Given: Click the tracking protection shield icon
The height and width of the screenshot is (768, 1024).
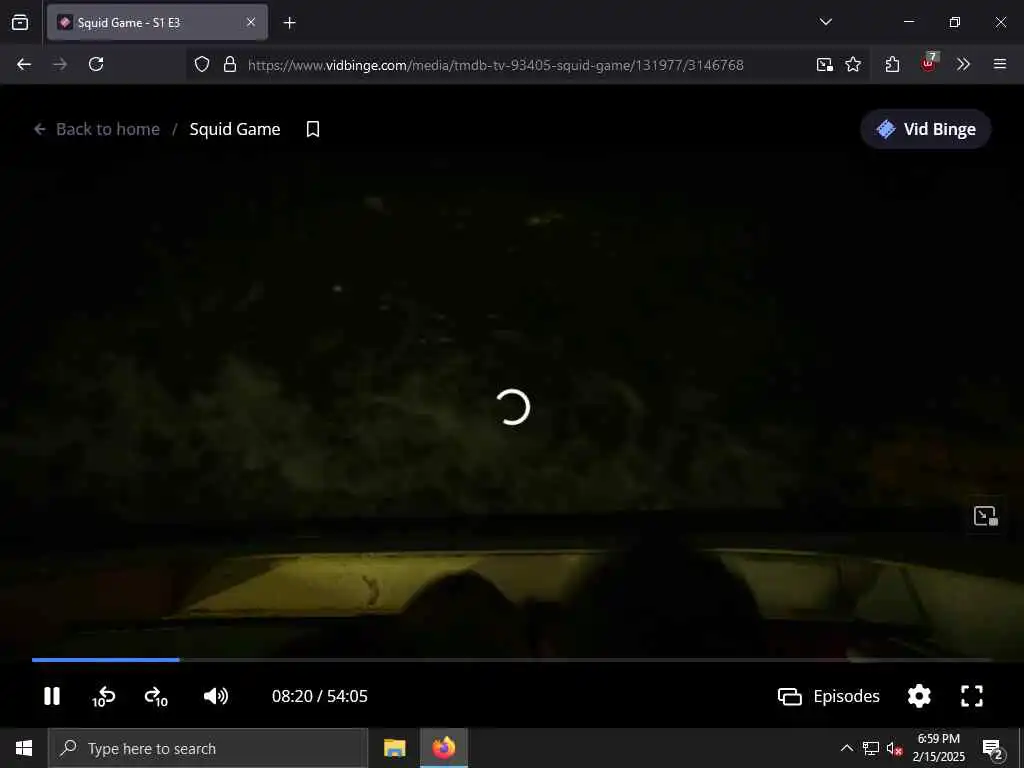Looking at the screenshot, I should [202, 64].
